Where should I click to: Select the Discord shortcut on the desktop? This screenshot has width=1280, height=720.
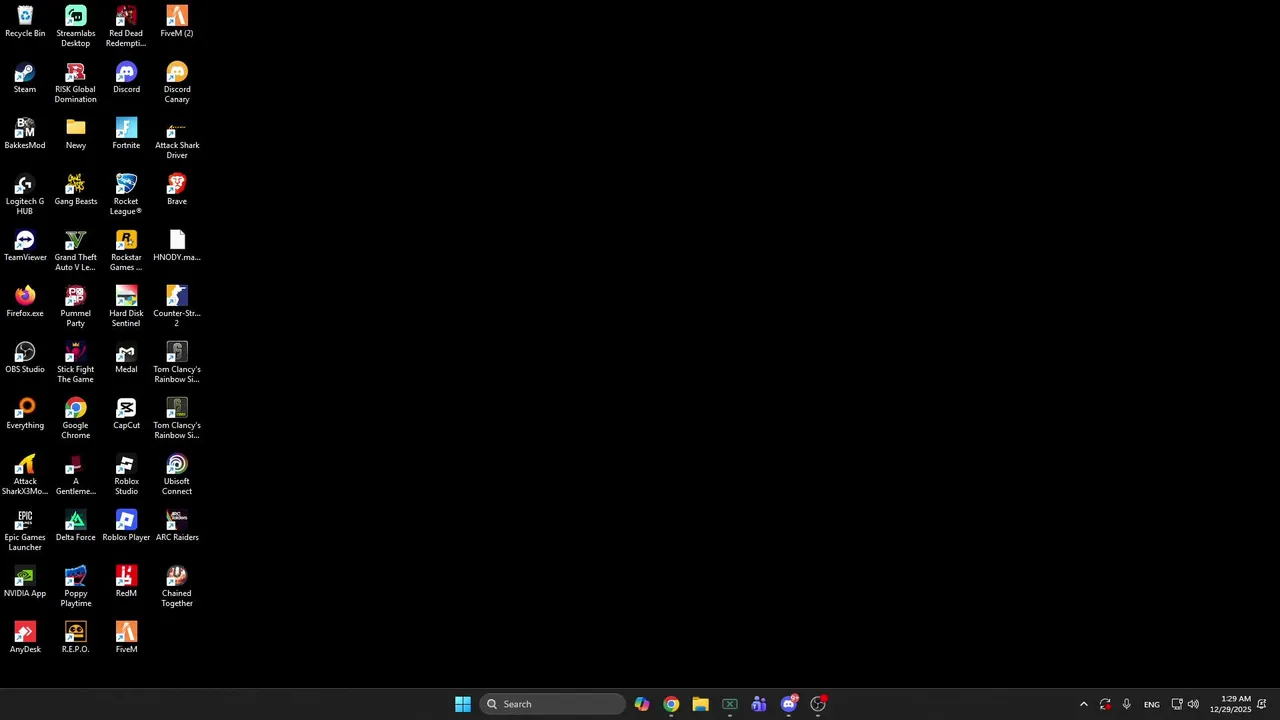click(126, 78)
